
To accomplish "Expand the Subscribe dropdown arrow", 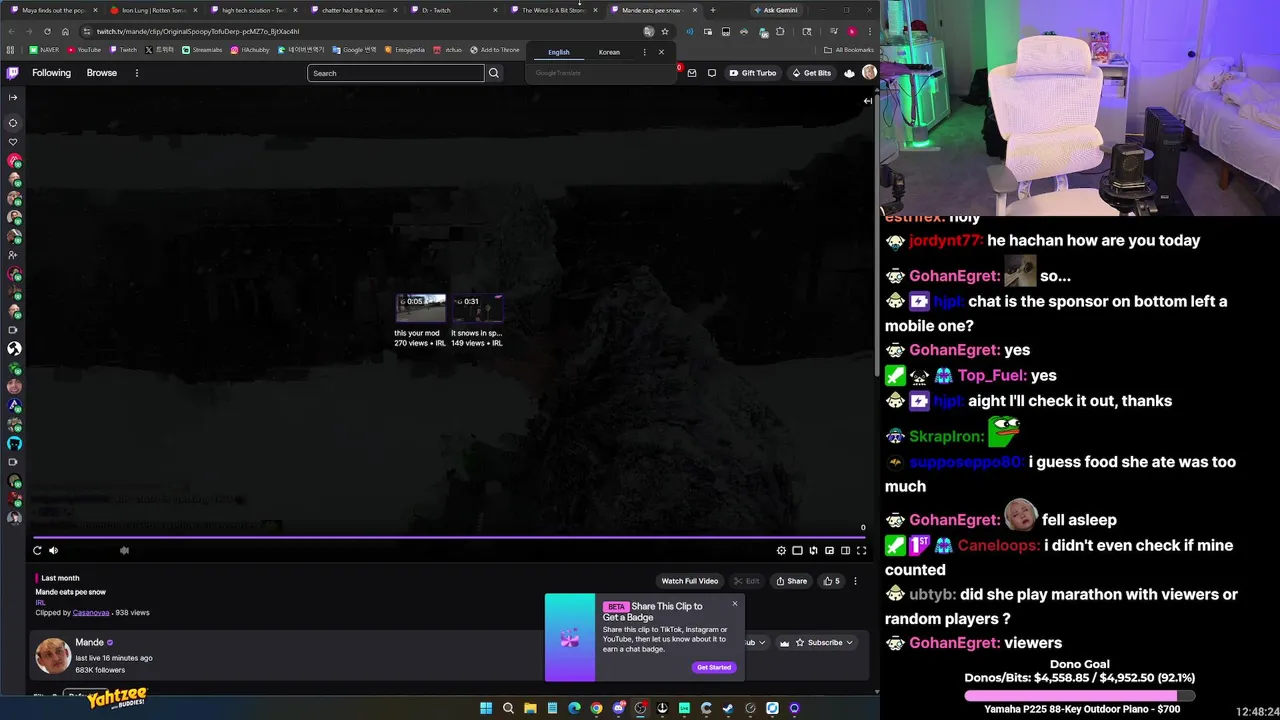I will tap(849, 643).
